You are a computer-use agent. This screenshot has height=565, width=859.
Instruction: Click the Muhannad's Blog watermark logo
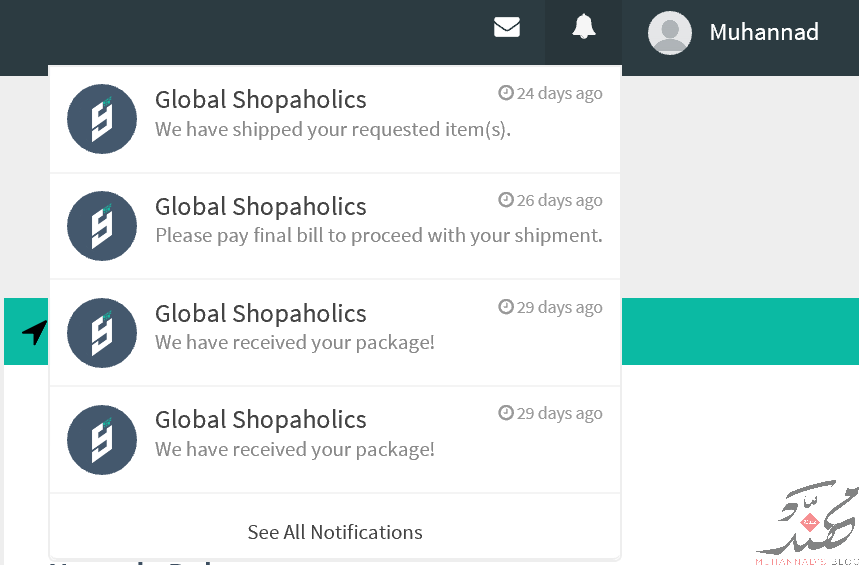point(808,523)
